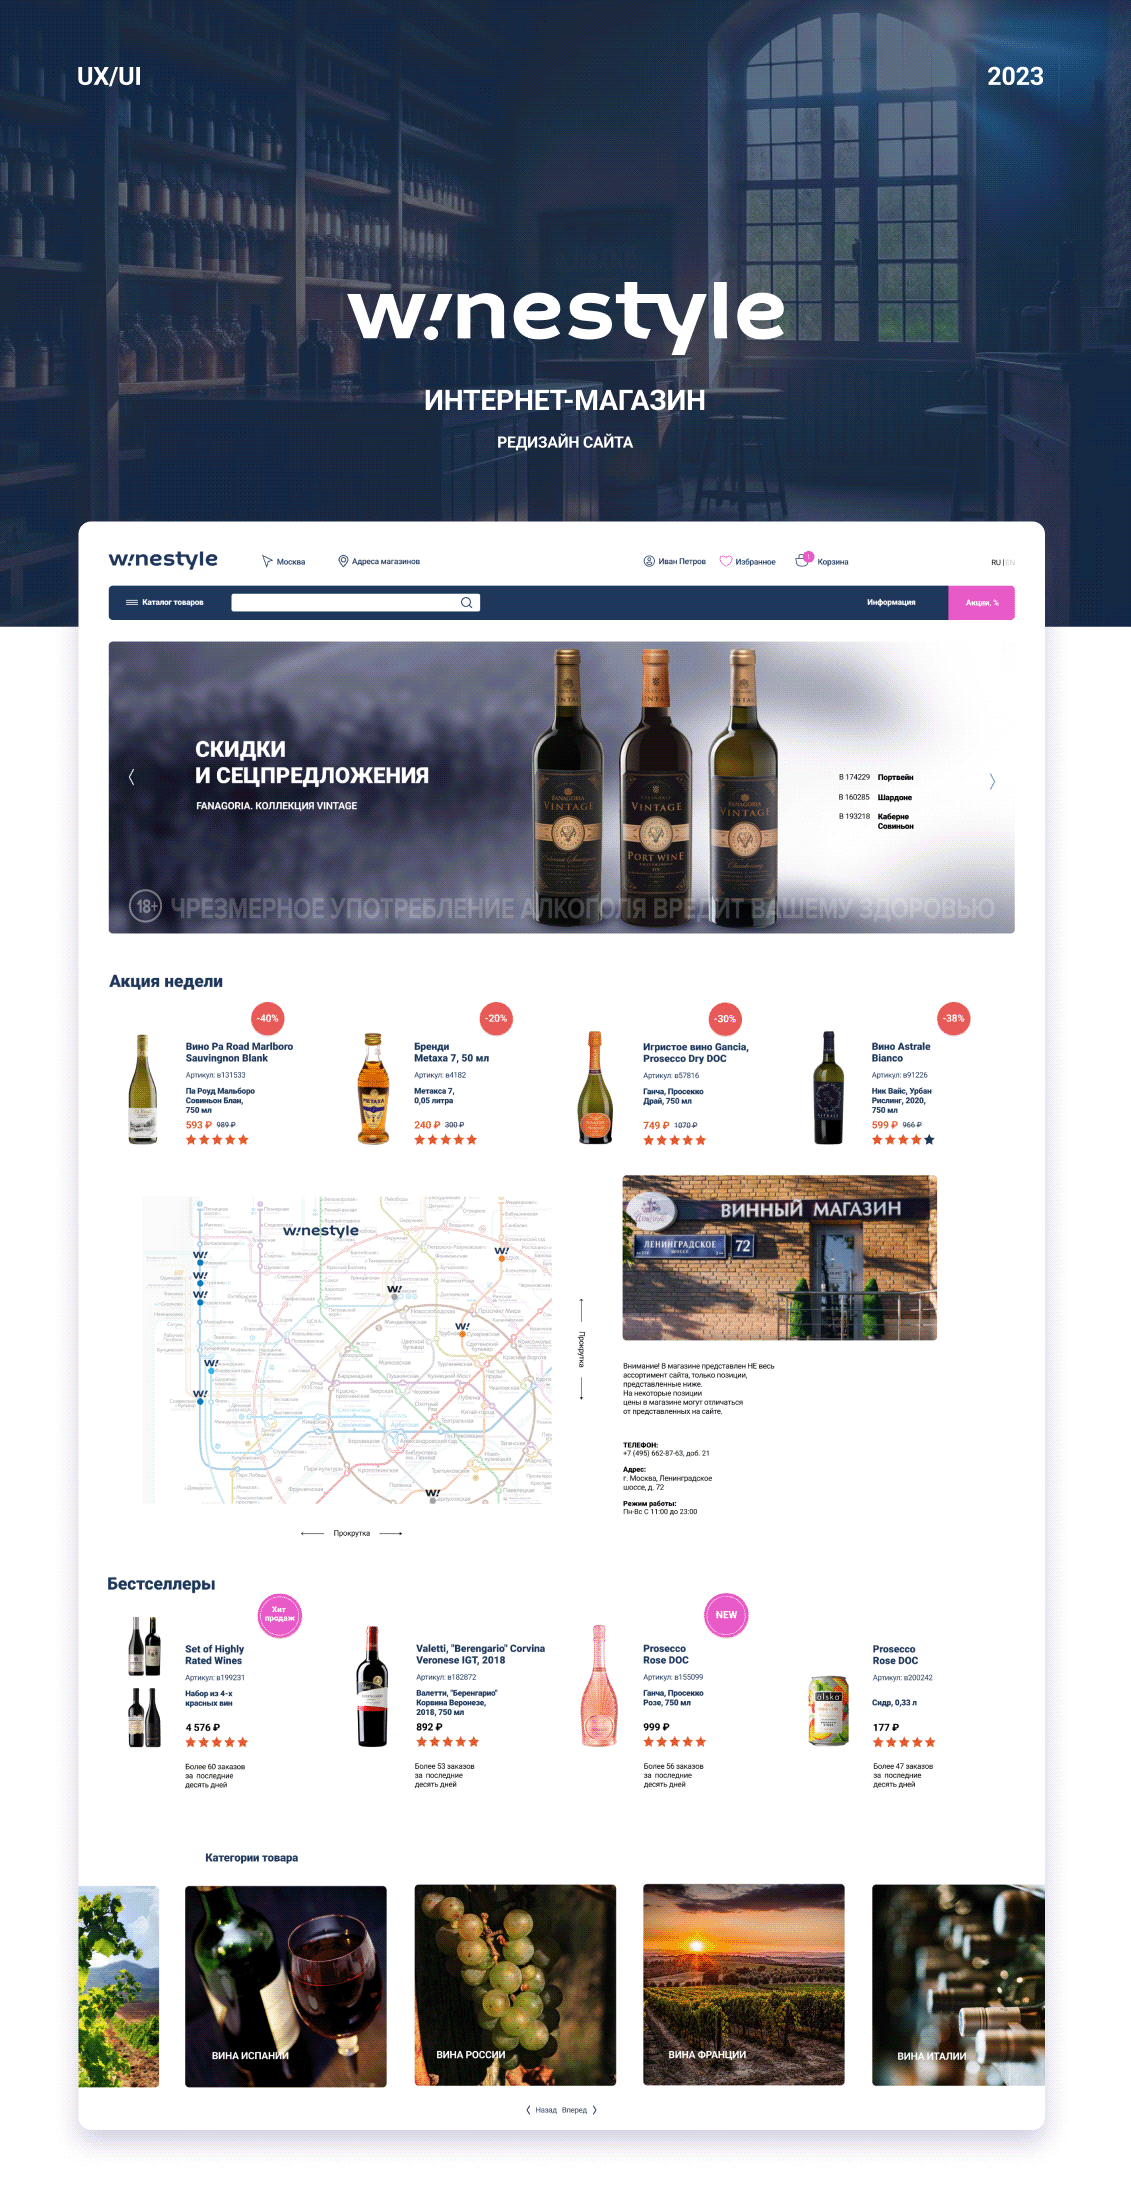Viewport: 1131px width, 2208px height.
Task: Click the search magnifier icon
Action: 466,602
